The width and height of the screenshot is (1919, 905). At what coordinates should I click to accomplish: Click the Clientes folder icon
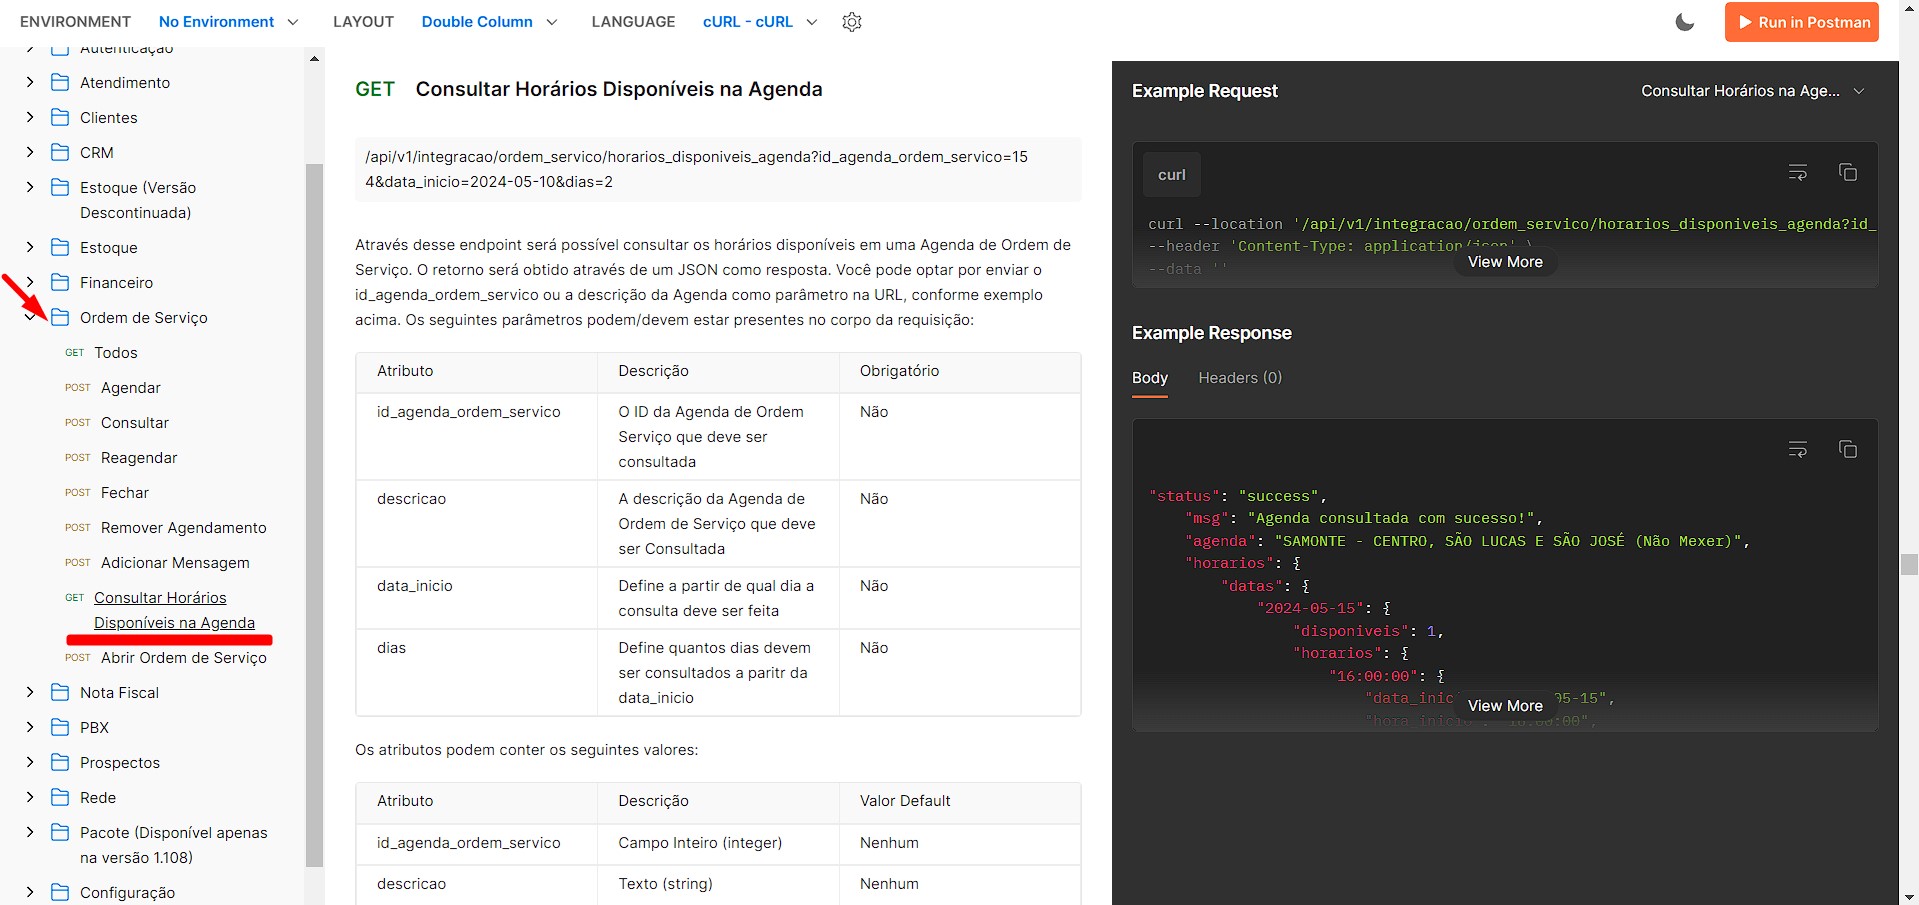(x=60, y=117)
